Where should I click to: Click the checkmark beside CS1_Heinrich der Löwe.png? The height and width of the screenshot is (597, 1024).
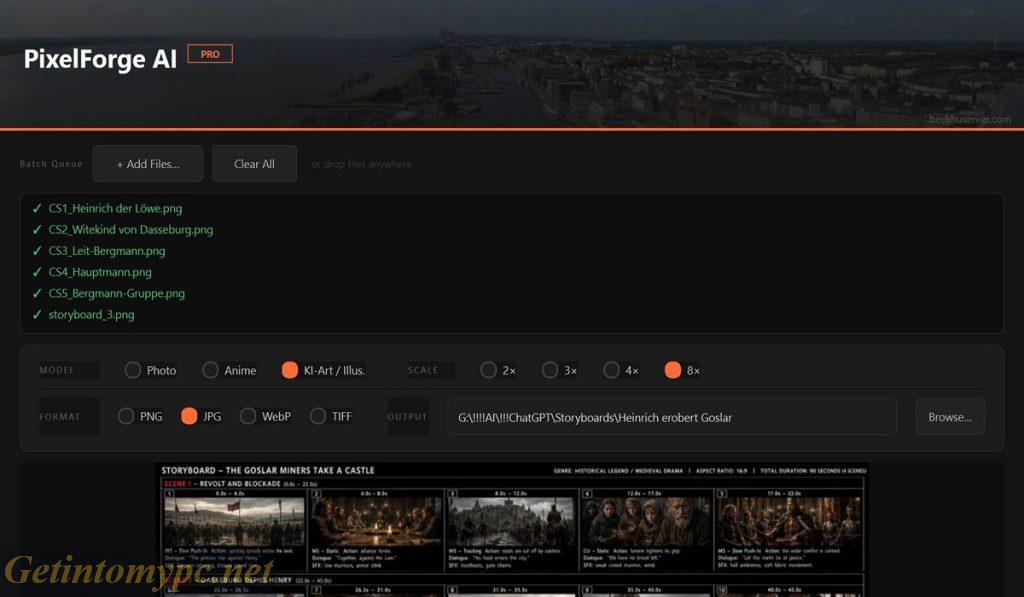tap(37, 208)
